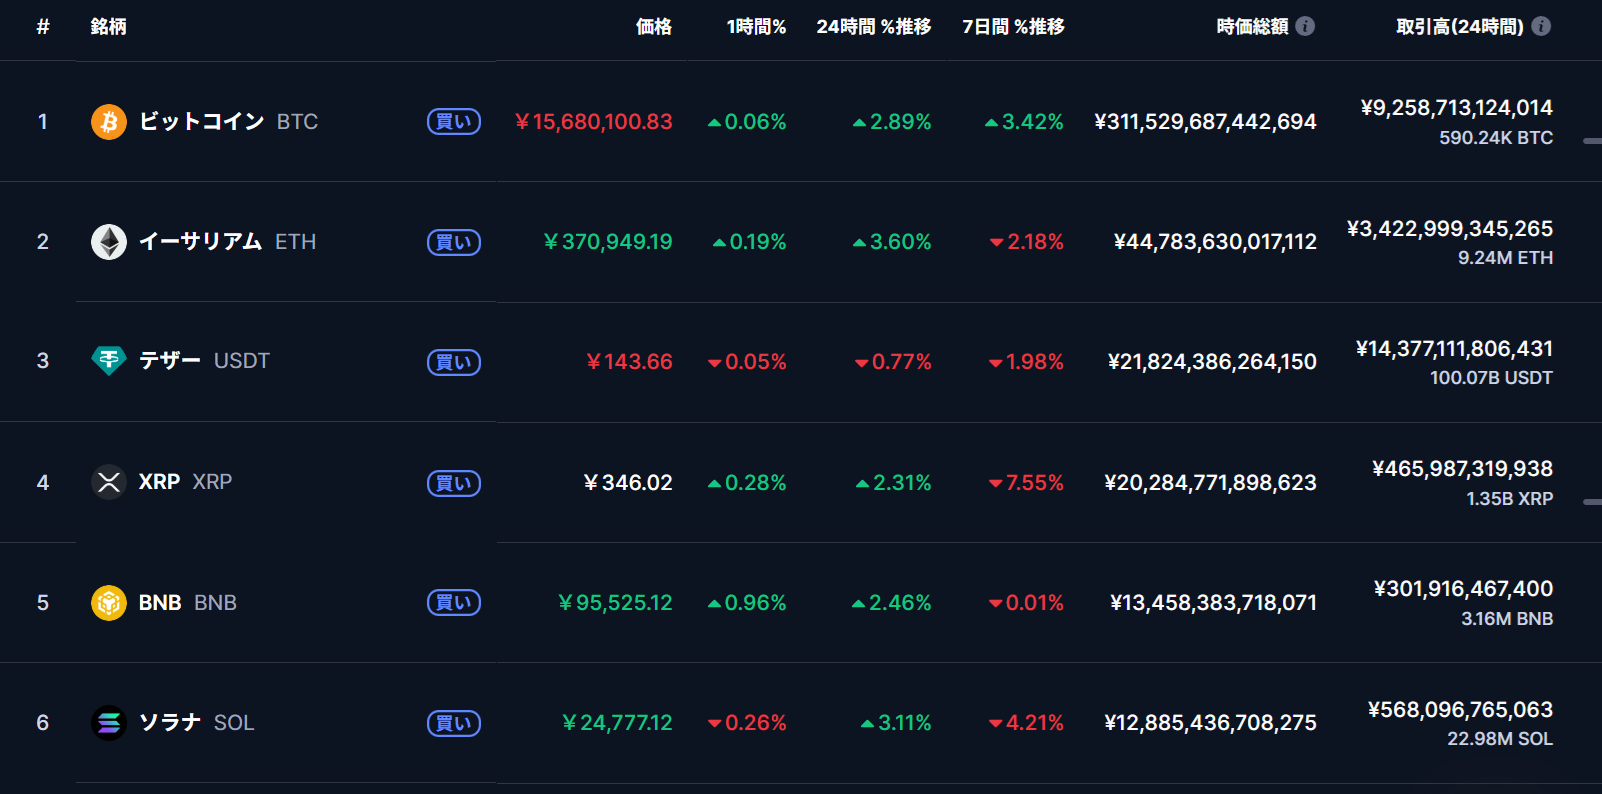
Task: Sort by 取引高(24時間) column header
Action: [1460, 27]
